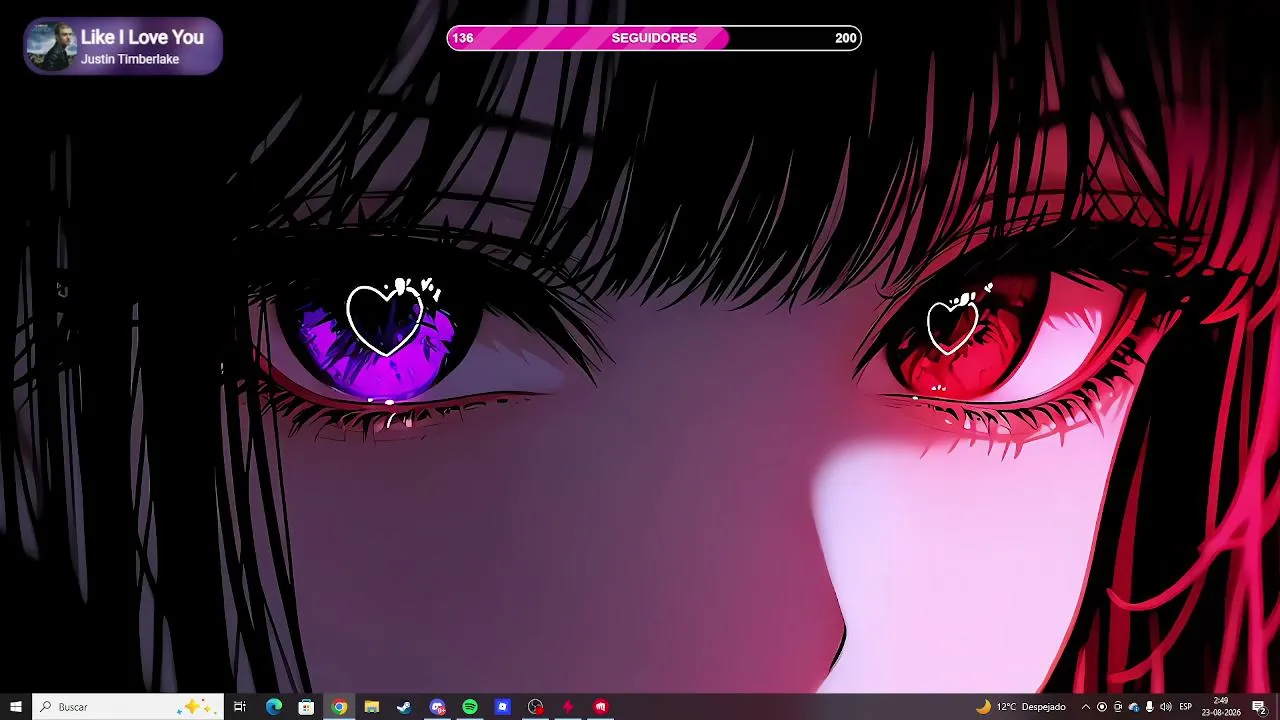Screen dimensions: 1280x720
Task: Click the Buscar search box on the taskbar
Action: tap(128, 707)
